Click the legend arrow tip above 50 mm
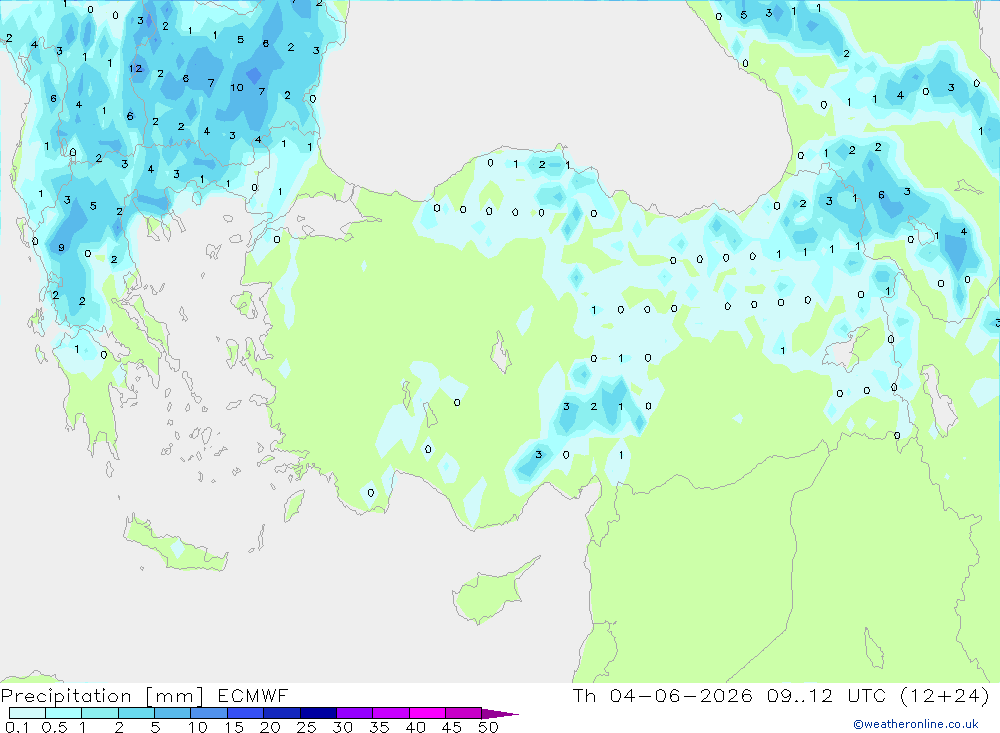This screenshot has width=1000, height=733. pos(500,714)
